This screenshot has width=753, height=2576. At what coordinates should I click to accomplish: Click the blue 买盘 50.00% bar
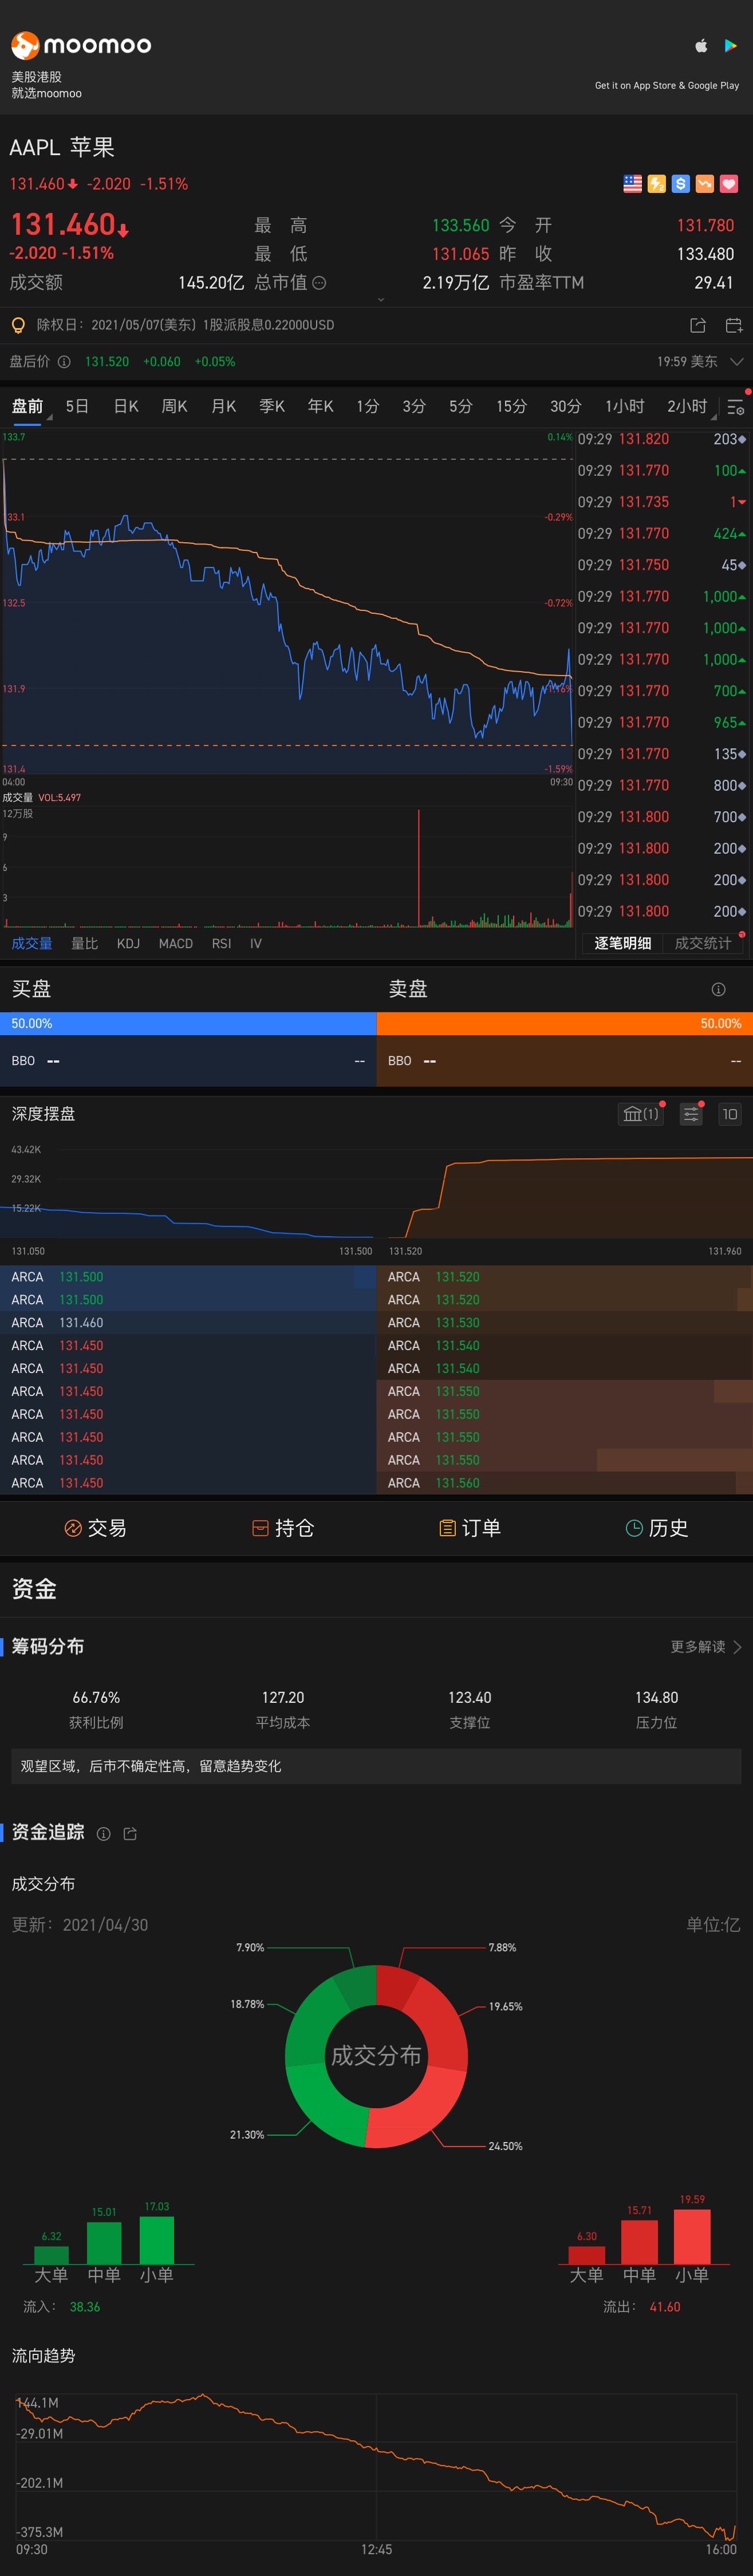[188, 1023]
